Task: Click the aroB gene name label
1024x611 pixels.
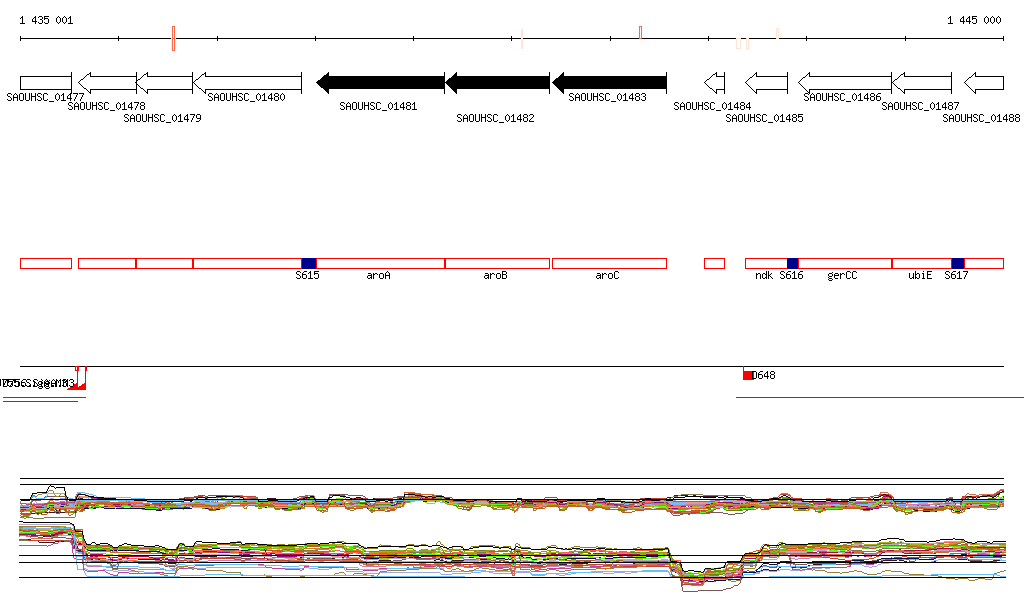Action: pos(496,275)
